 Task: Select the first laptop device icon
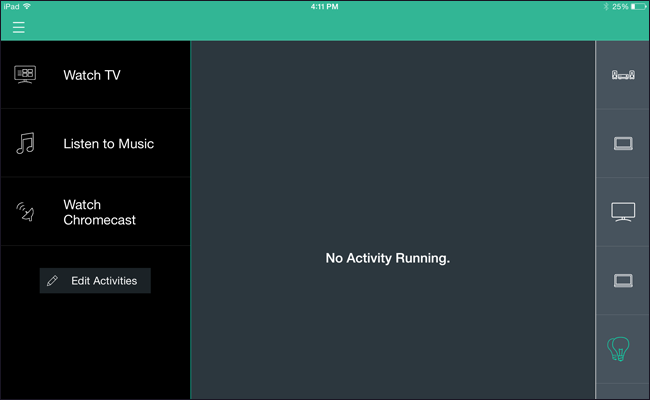click(x=623, y=143)
